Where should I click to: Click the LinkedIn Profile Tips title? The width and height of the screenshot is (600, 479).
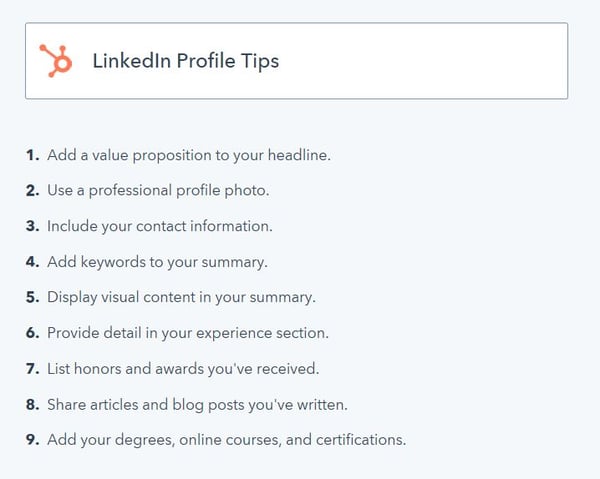tap(186, 61)
